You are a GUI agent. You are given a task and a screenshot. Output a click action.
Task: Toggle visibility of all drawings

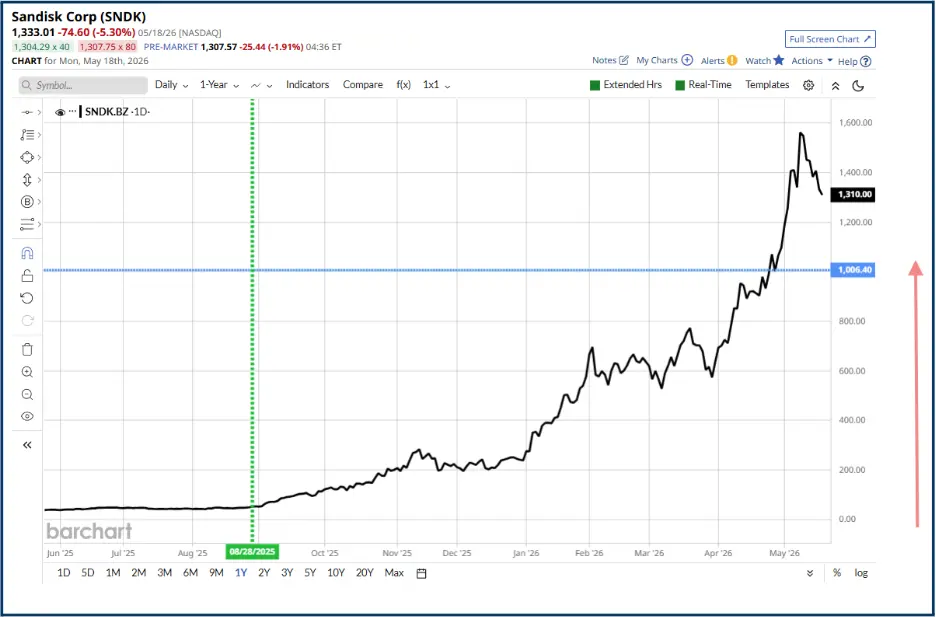(27, 417)
